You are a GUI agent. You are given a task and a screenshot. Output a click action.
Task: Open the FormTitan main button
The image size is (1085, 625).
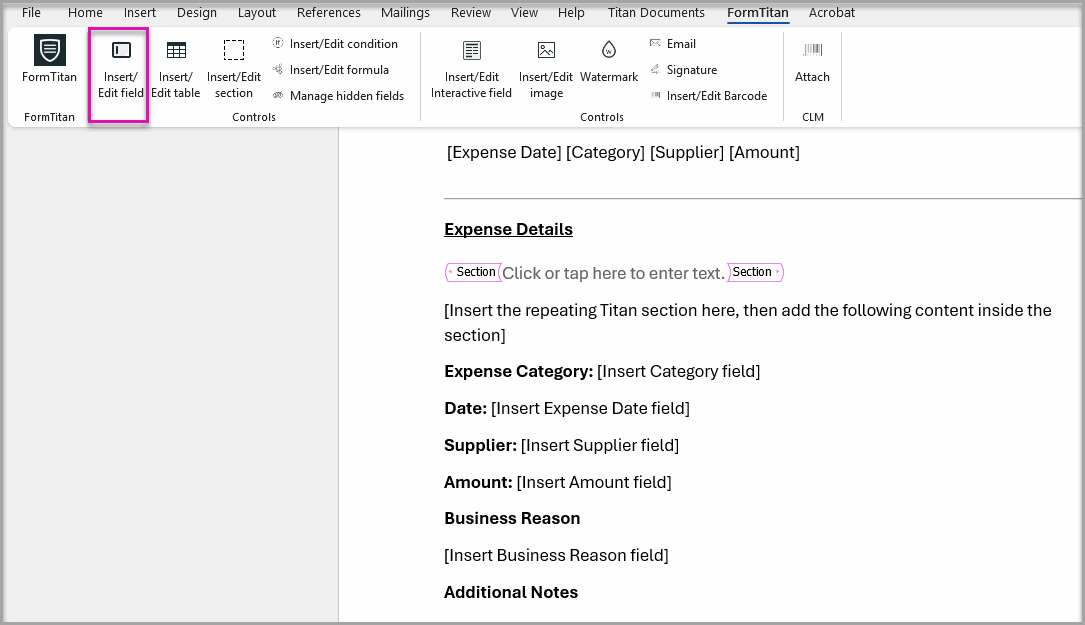click(x=49, y=59)
